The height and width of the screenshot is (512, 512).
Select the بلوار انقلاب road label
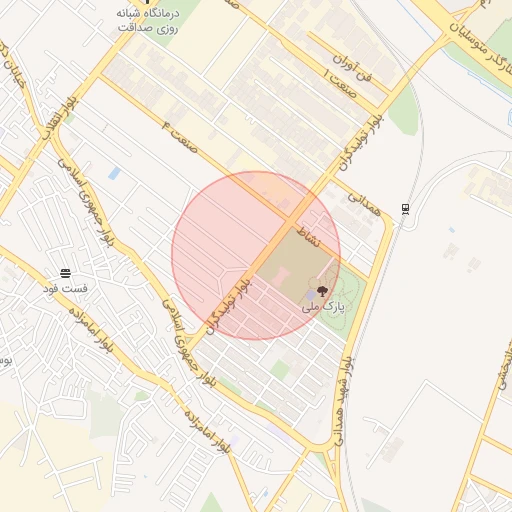pyautogui.click(x=59, y=118)
